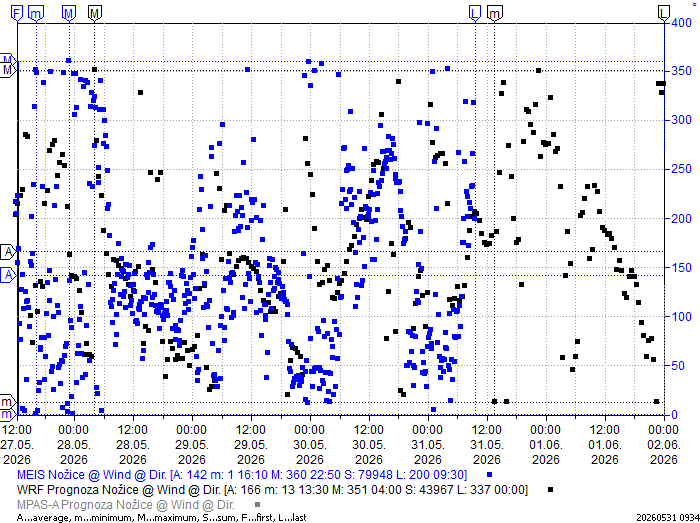Select the blue A average flag on left axis
The image size is (700, 523).
8,275
